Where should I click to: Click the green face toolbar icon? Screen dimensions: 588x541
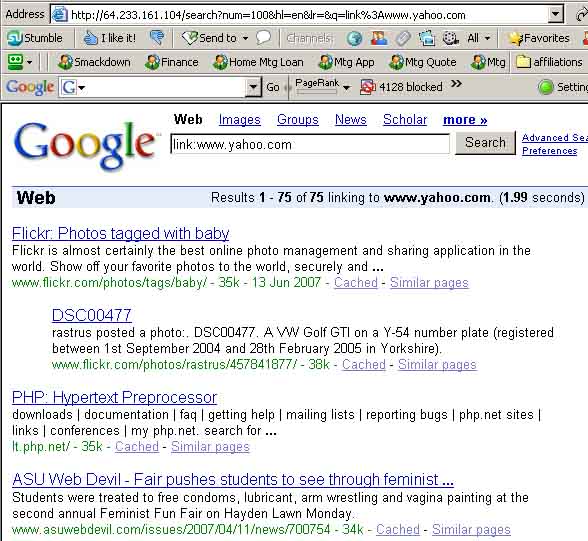click(15, 62)
